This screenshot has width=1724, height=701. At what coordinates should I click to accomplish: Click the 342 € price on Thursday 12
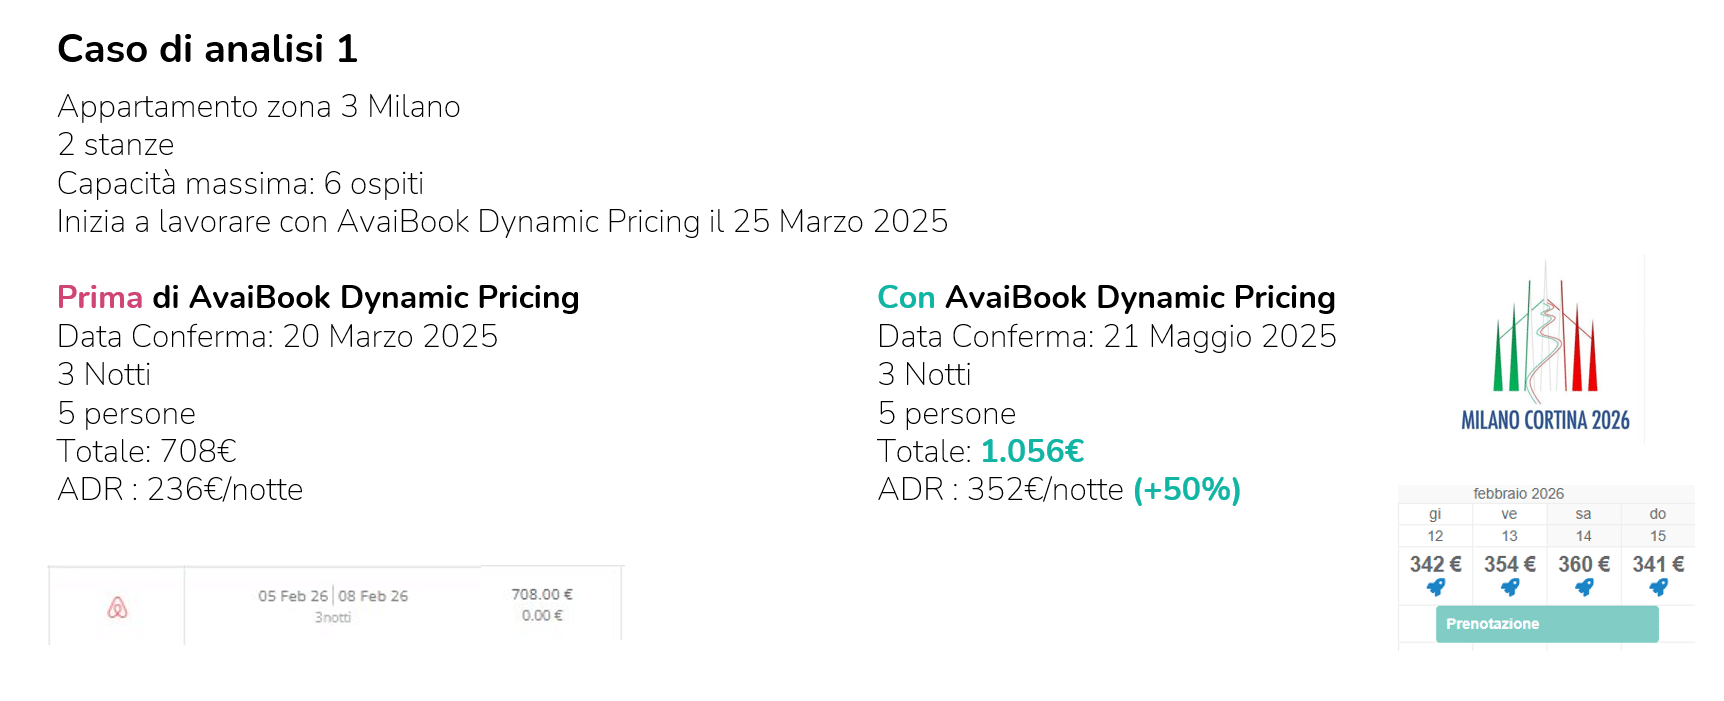[x=1435, y=564]
